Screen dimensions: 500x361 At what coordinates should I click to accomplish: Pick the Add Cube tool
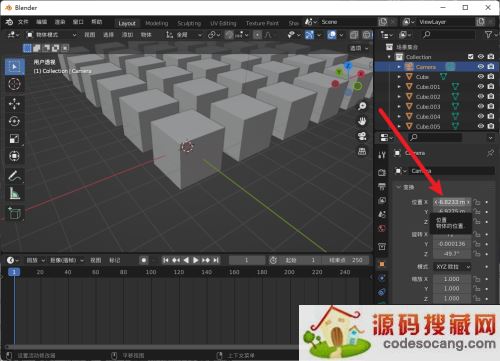tap(14, 213)
